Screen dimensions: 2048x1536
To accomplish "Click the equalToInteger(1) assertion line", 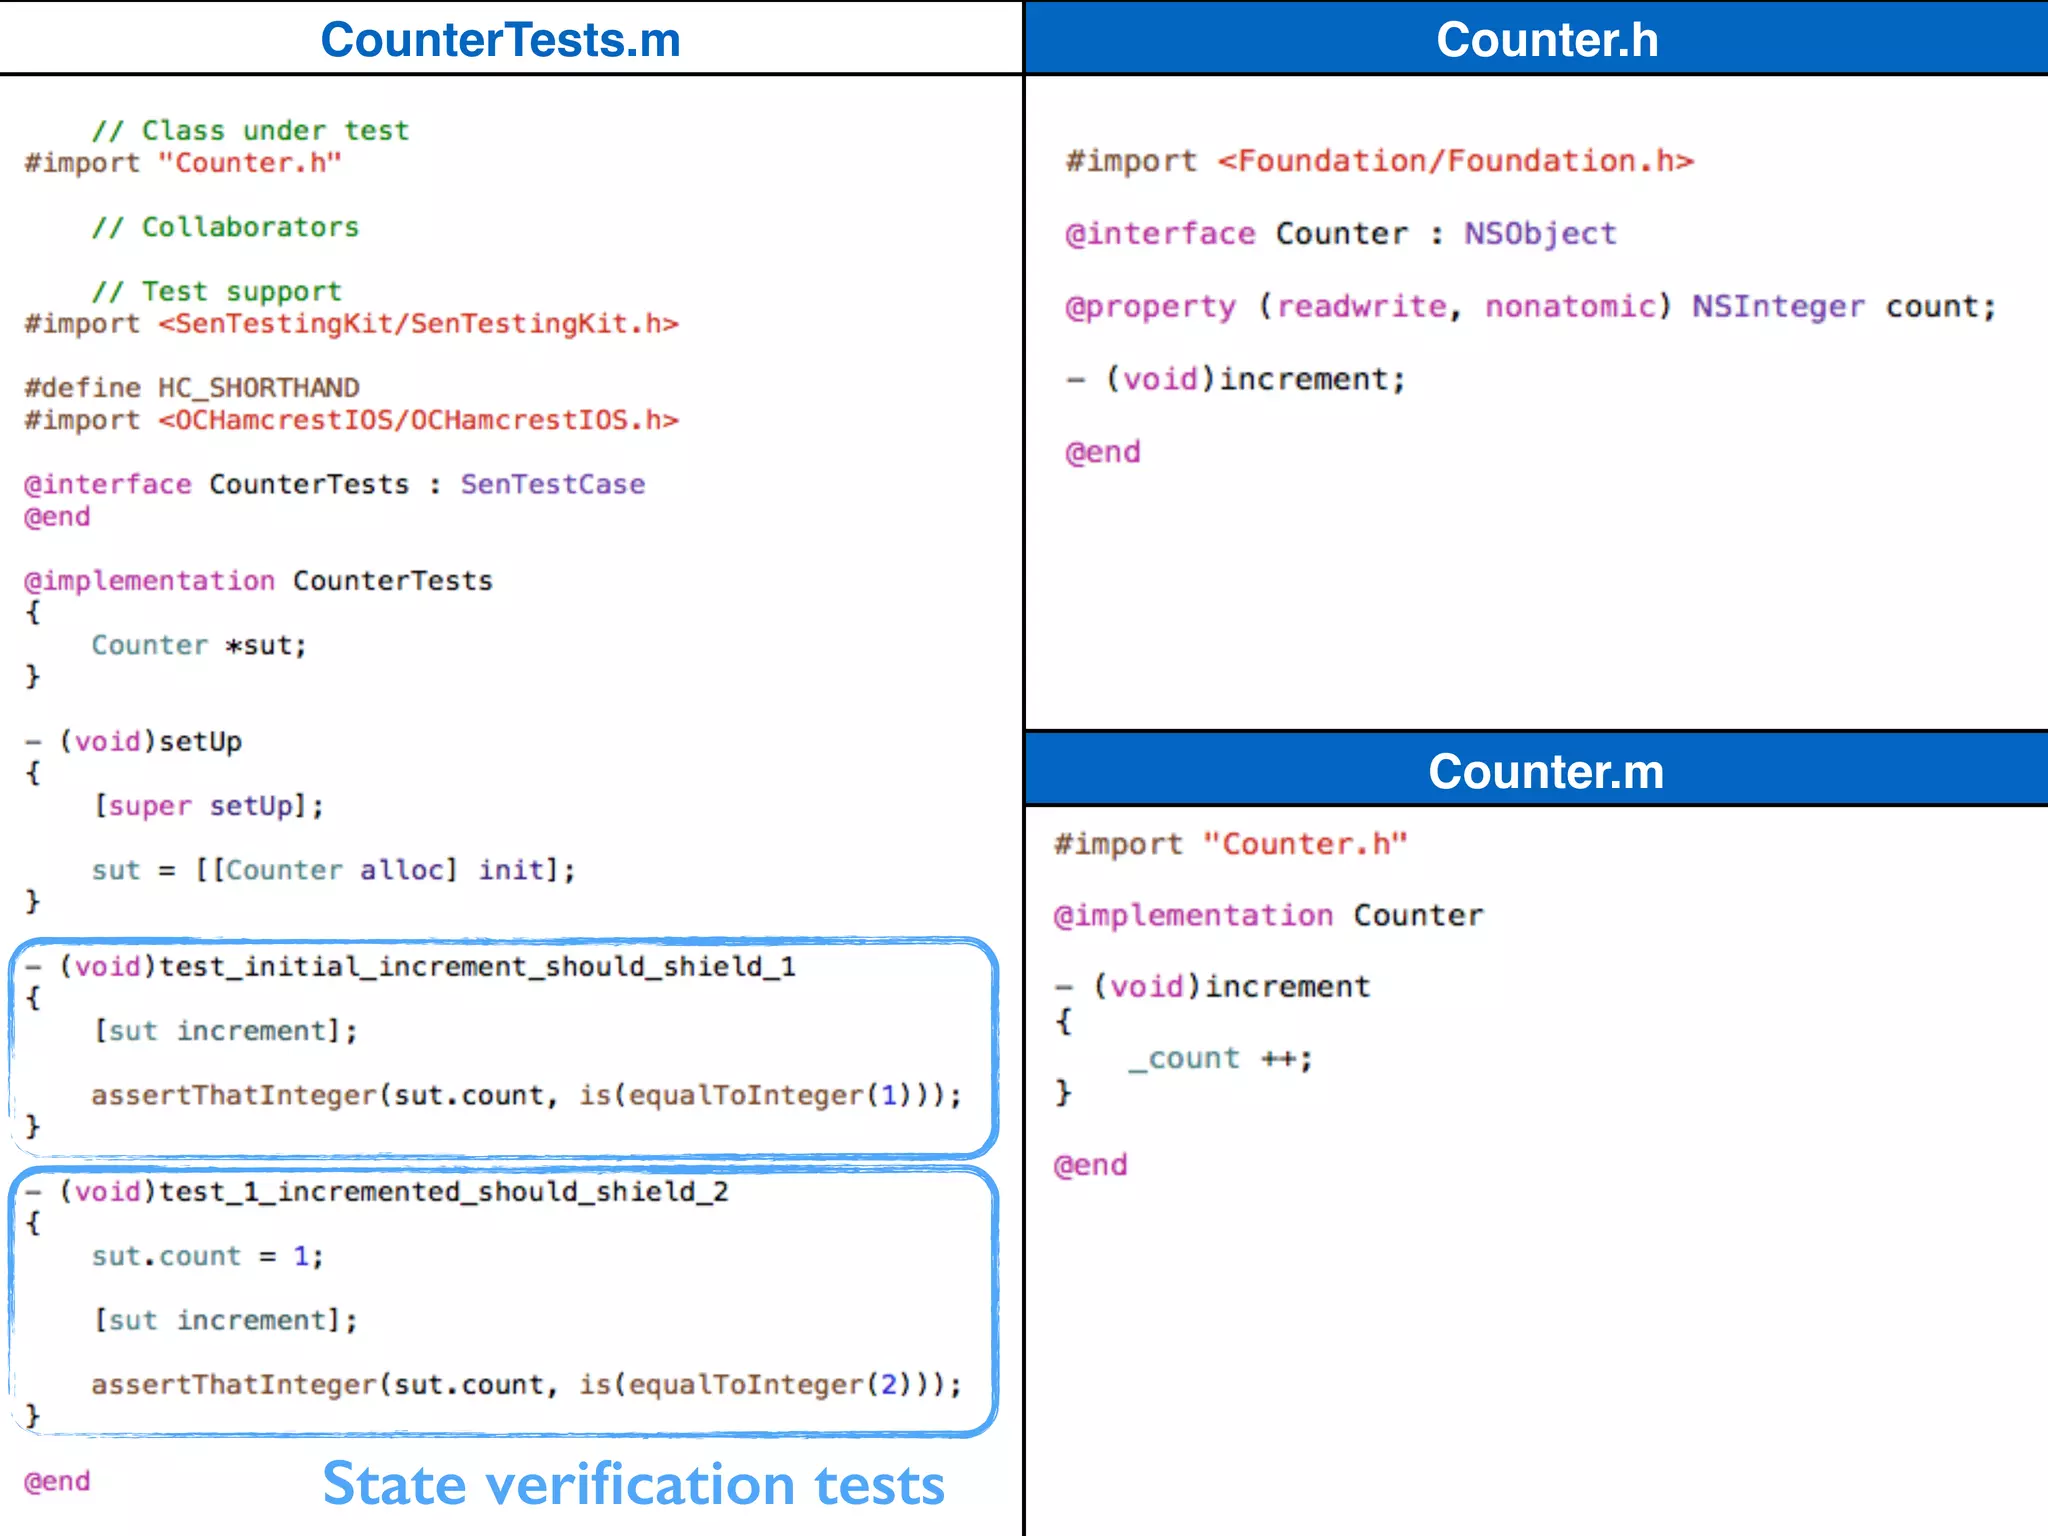I will pos(527,1095).
